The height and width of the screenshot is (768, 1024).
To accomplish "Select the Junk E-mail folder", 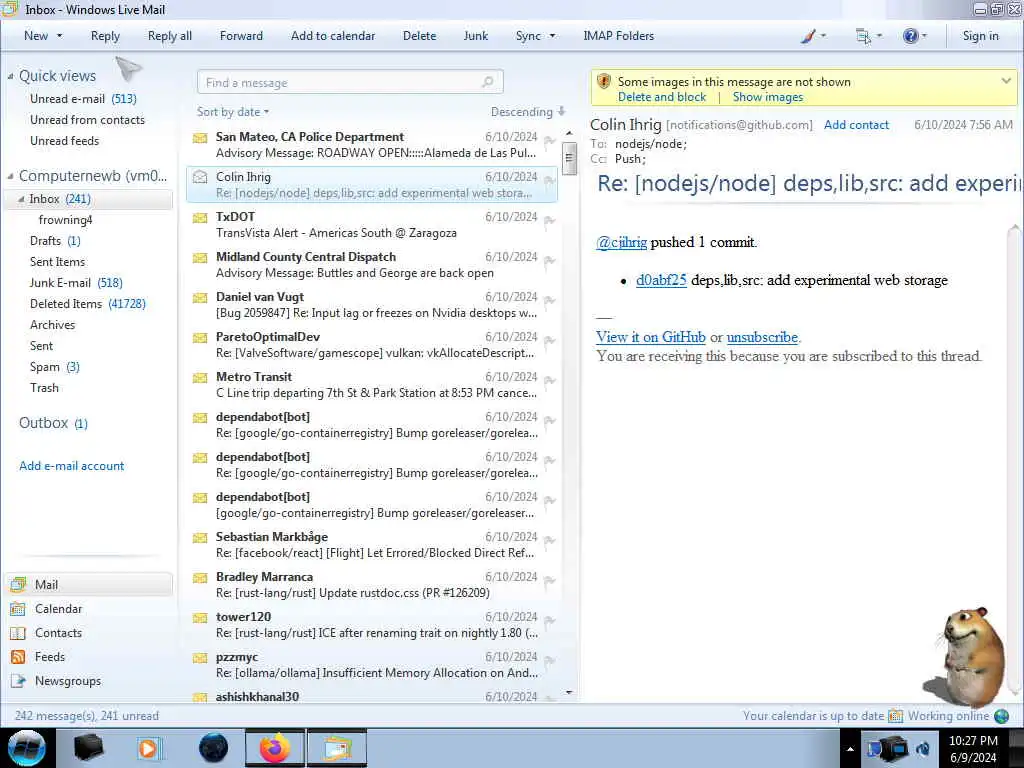I will click(76, 283).
